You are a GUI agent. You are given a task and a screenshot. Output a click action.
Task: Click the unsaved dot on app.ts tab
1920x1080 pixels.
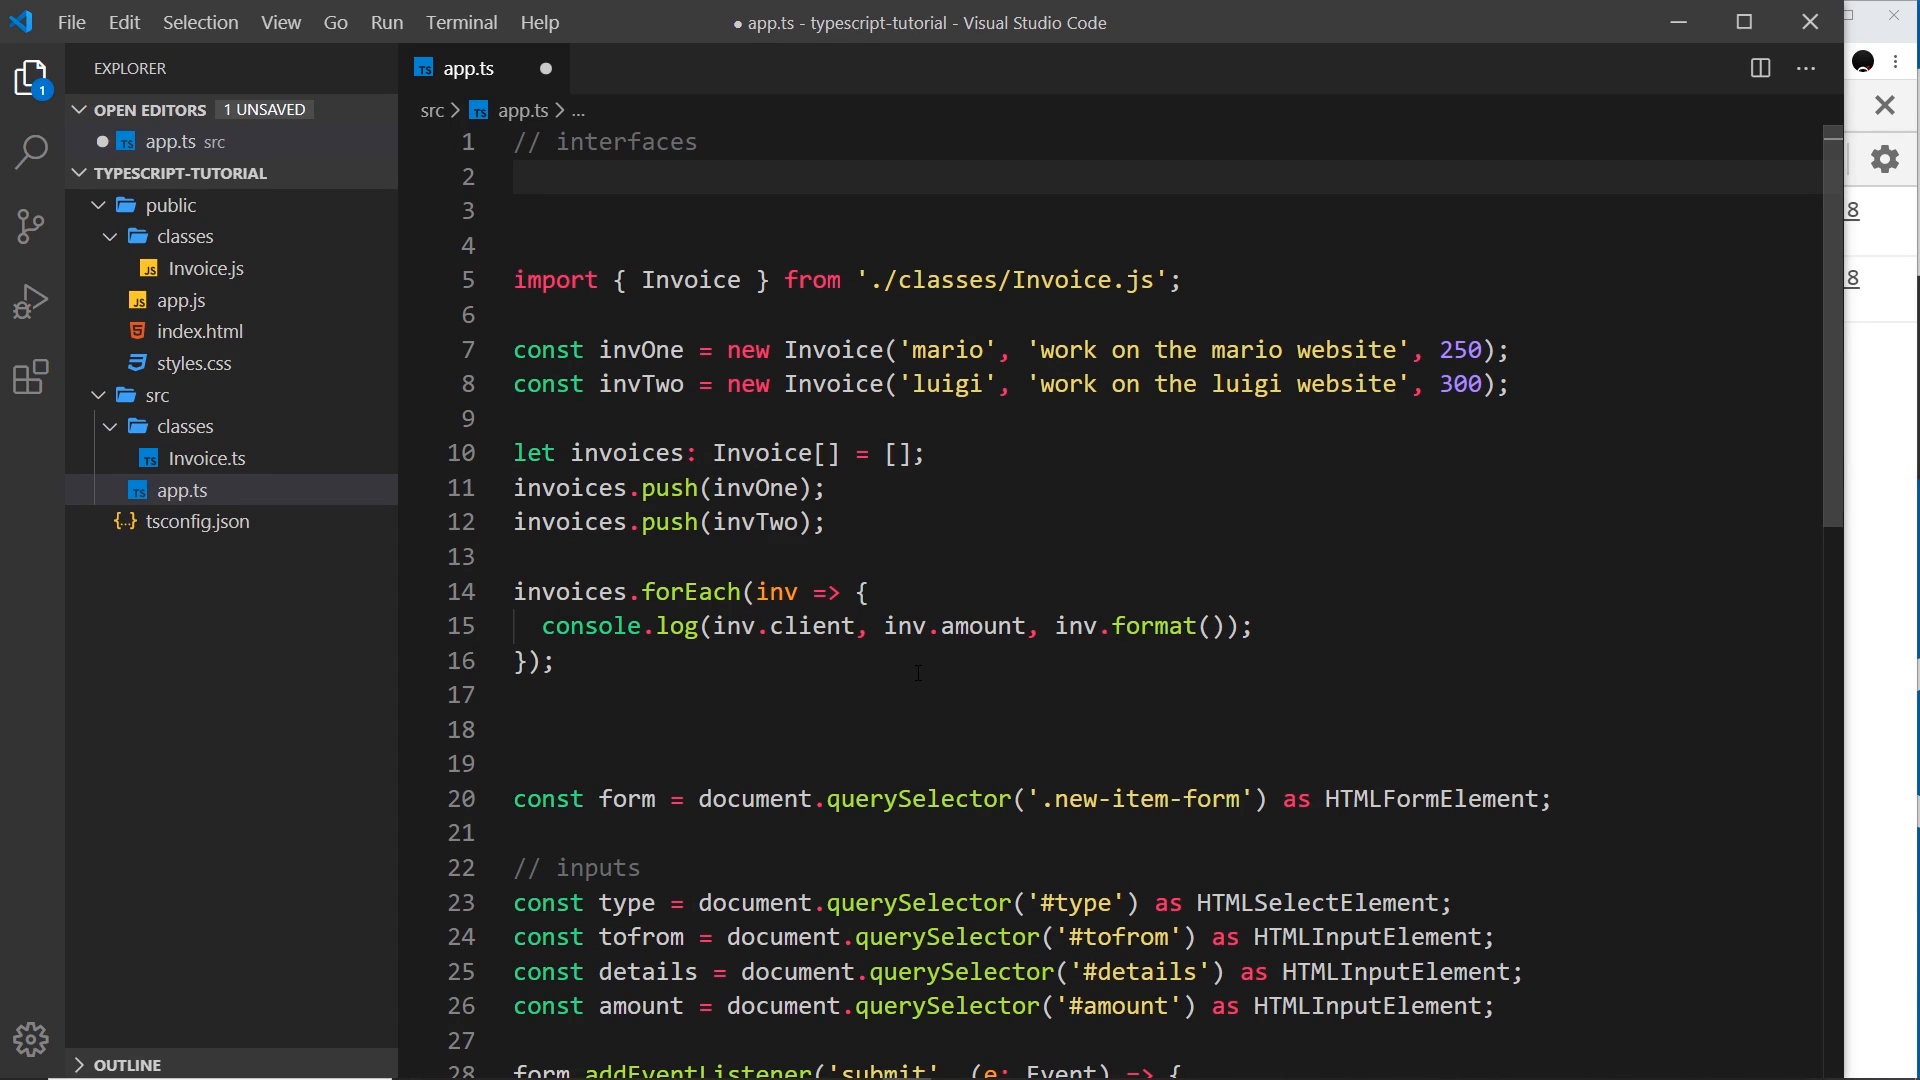[546, 68]
